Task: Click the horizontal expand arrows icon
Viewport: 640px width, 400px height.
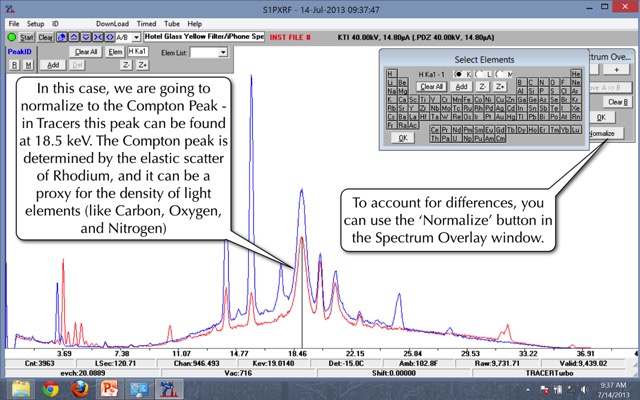Action: pos(106,36)
